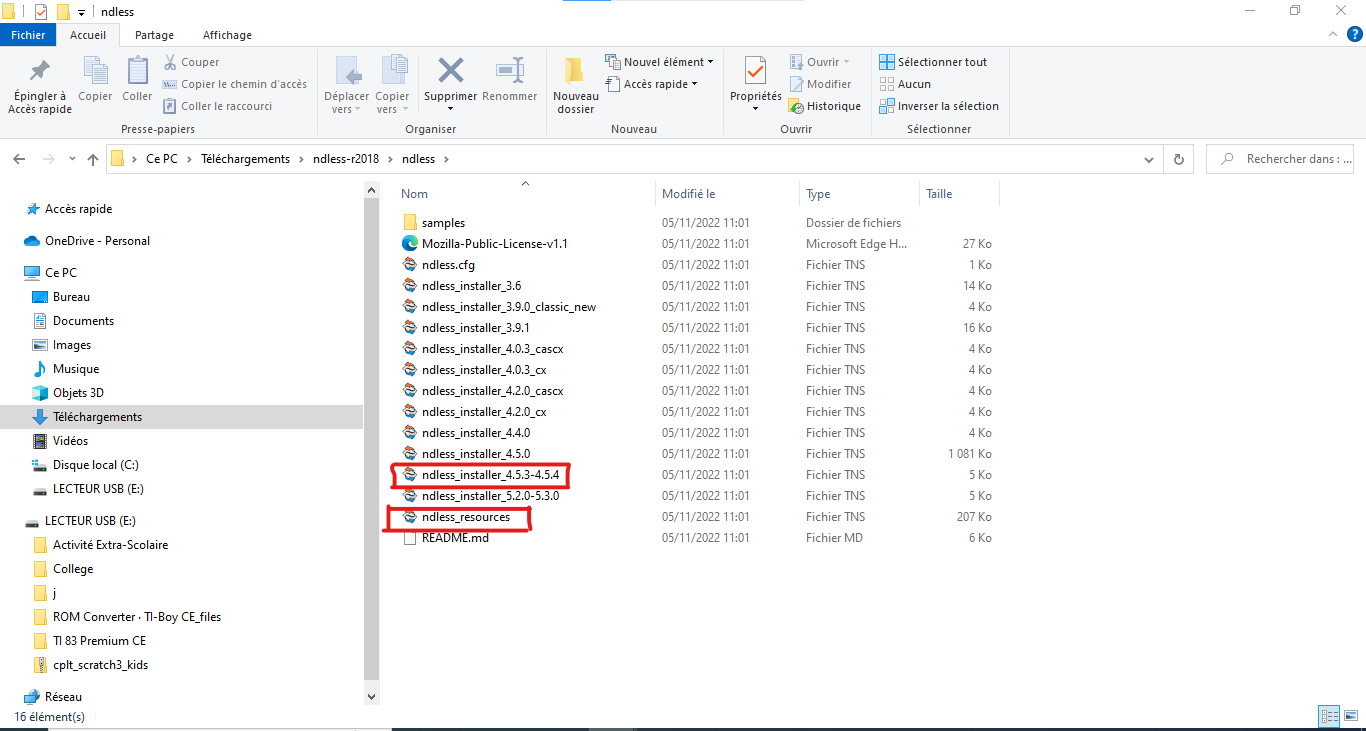1366x731 pixels.
Task: Click the Coller clipboard icon
Action: click(x=137, y=72)
